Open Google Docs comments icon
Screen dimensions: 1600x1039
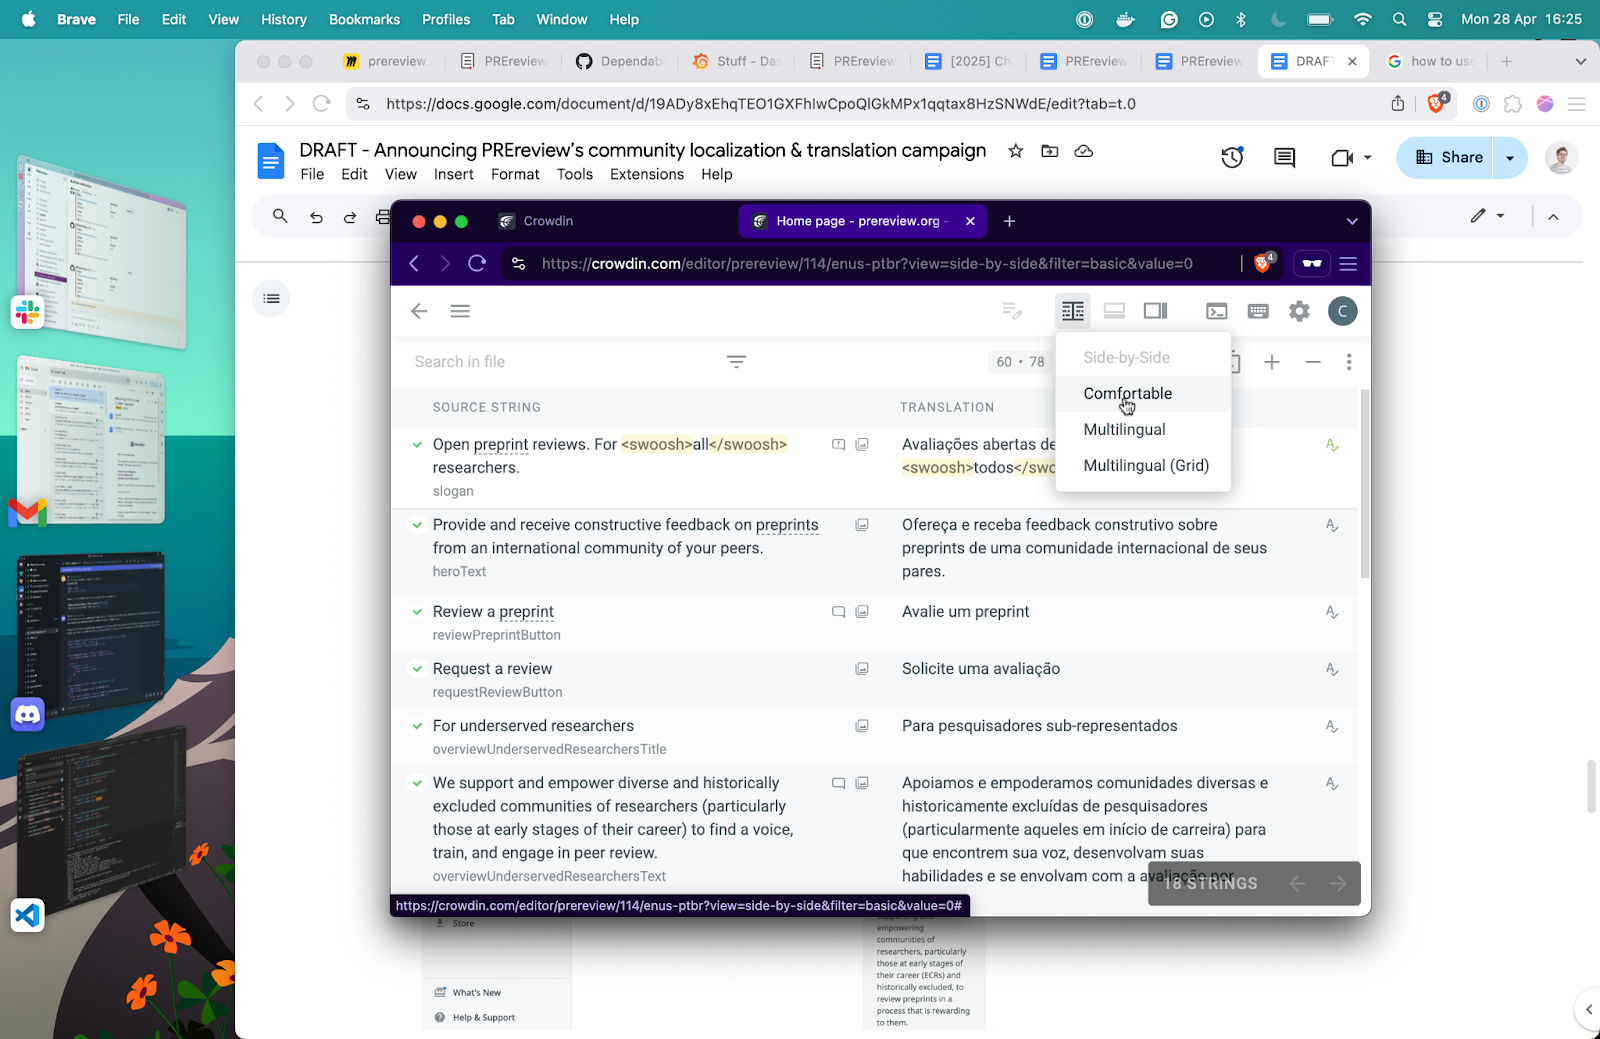[x=1284, y=157]
